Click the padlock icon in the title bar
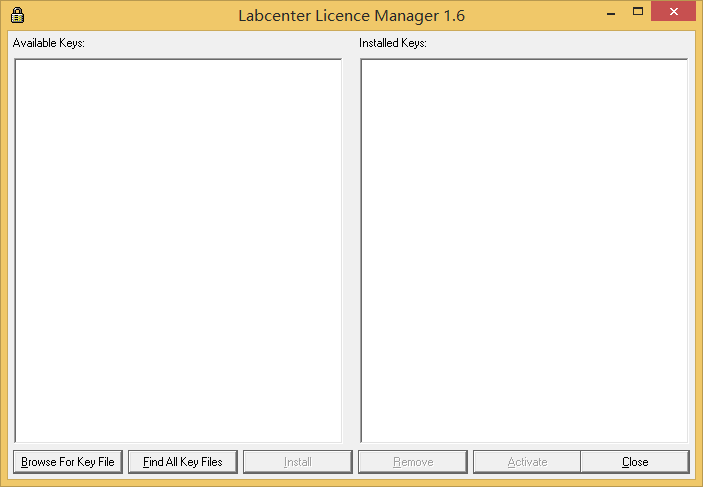The height and width of the screenshot is (487, 703). [17, 15]
